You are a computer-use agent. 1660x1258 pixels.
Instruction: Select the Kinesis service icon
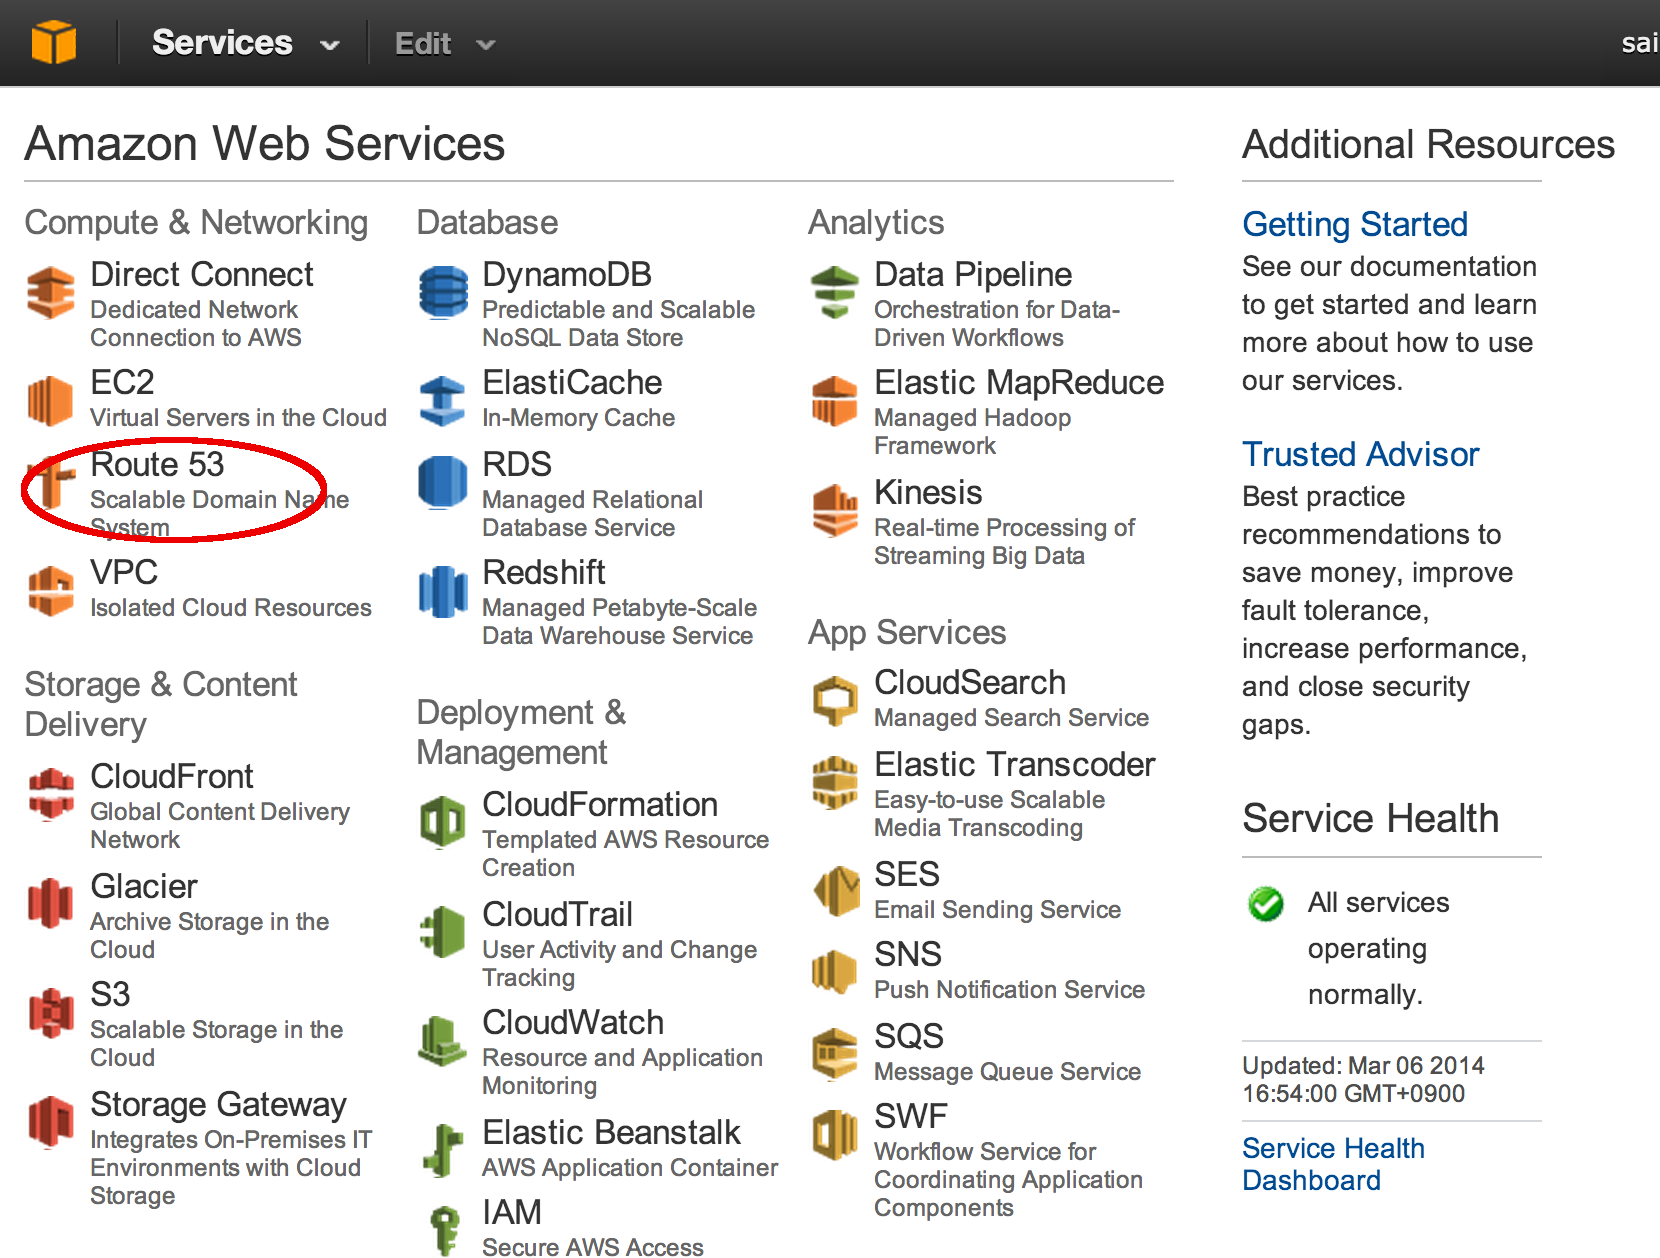tap(835, 509)
